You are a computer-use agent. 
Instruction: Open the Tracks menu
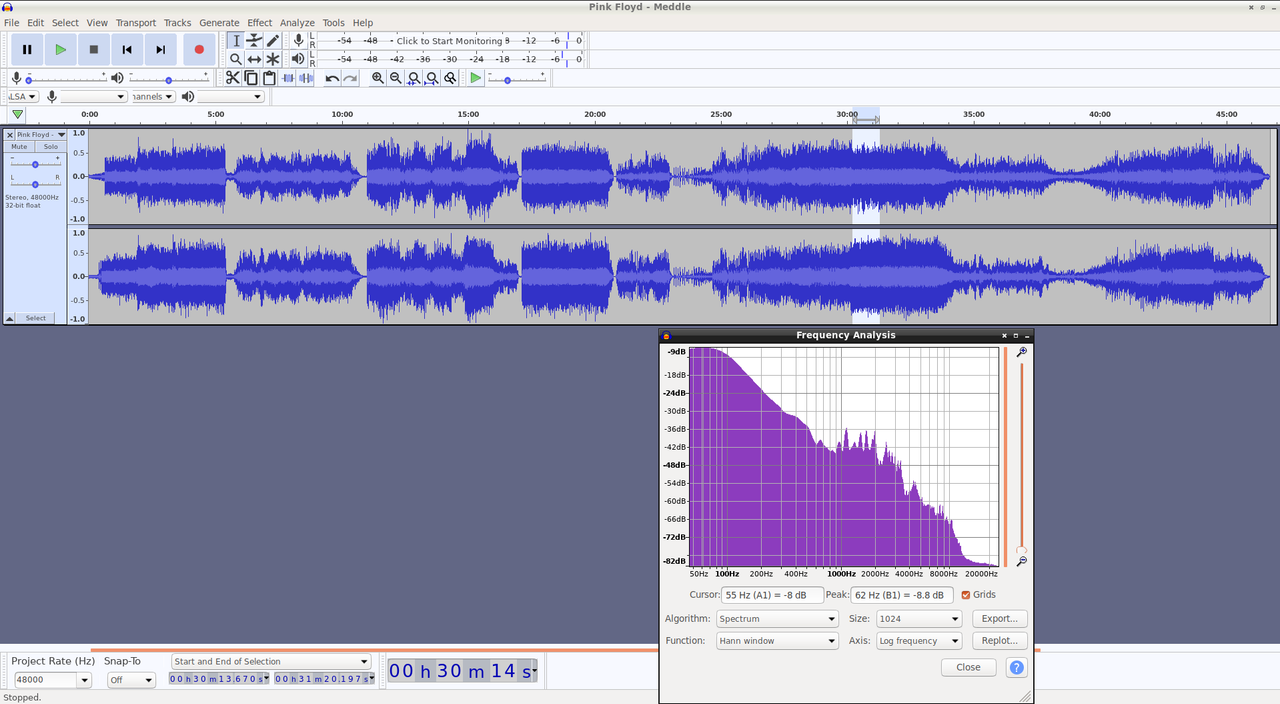click(x=177, y=22)
